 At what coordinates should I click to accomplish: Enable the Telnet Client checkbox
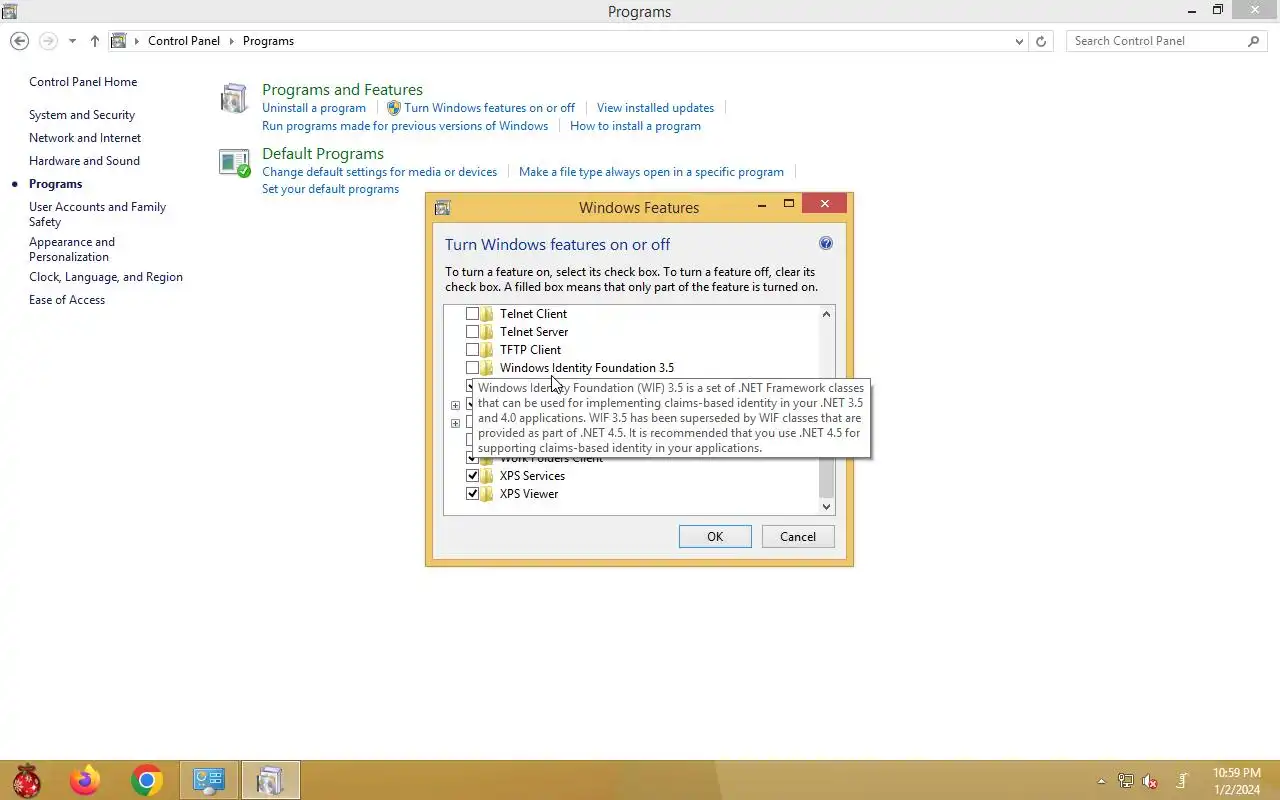pyautogui.click(x=472, y=314)
